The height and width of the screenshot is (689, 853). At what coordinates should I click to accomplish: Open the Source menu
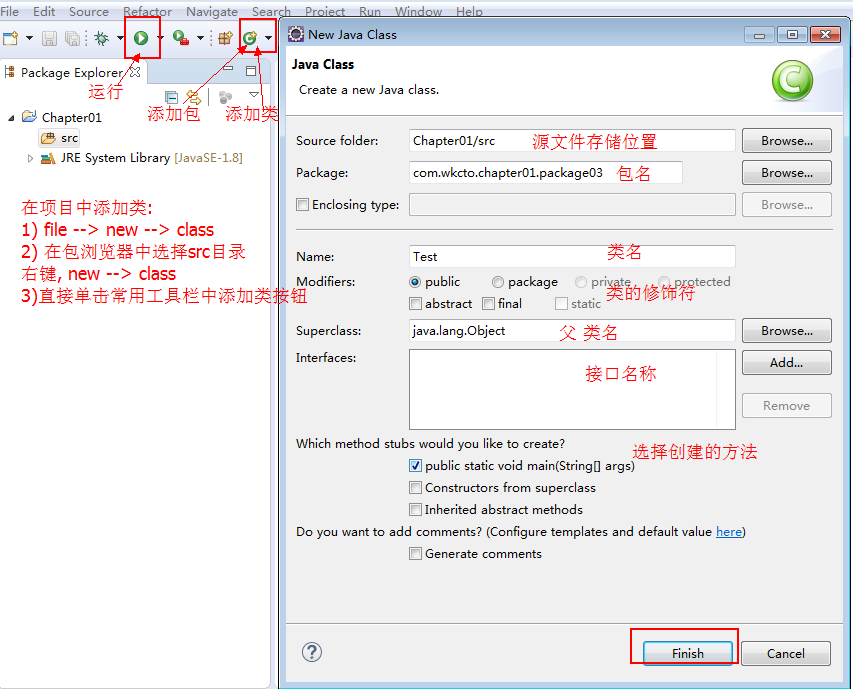coord(89,11)
